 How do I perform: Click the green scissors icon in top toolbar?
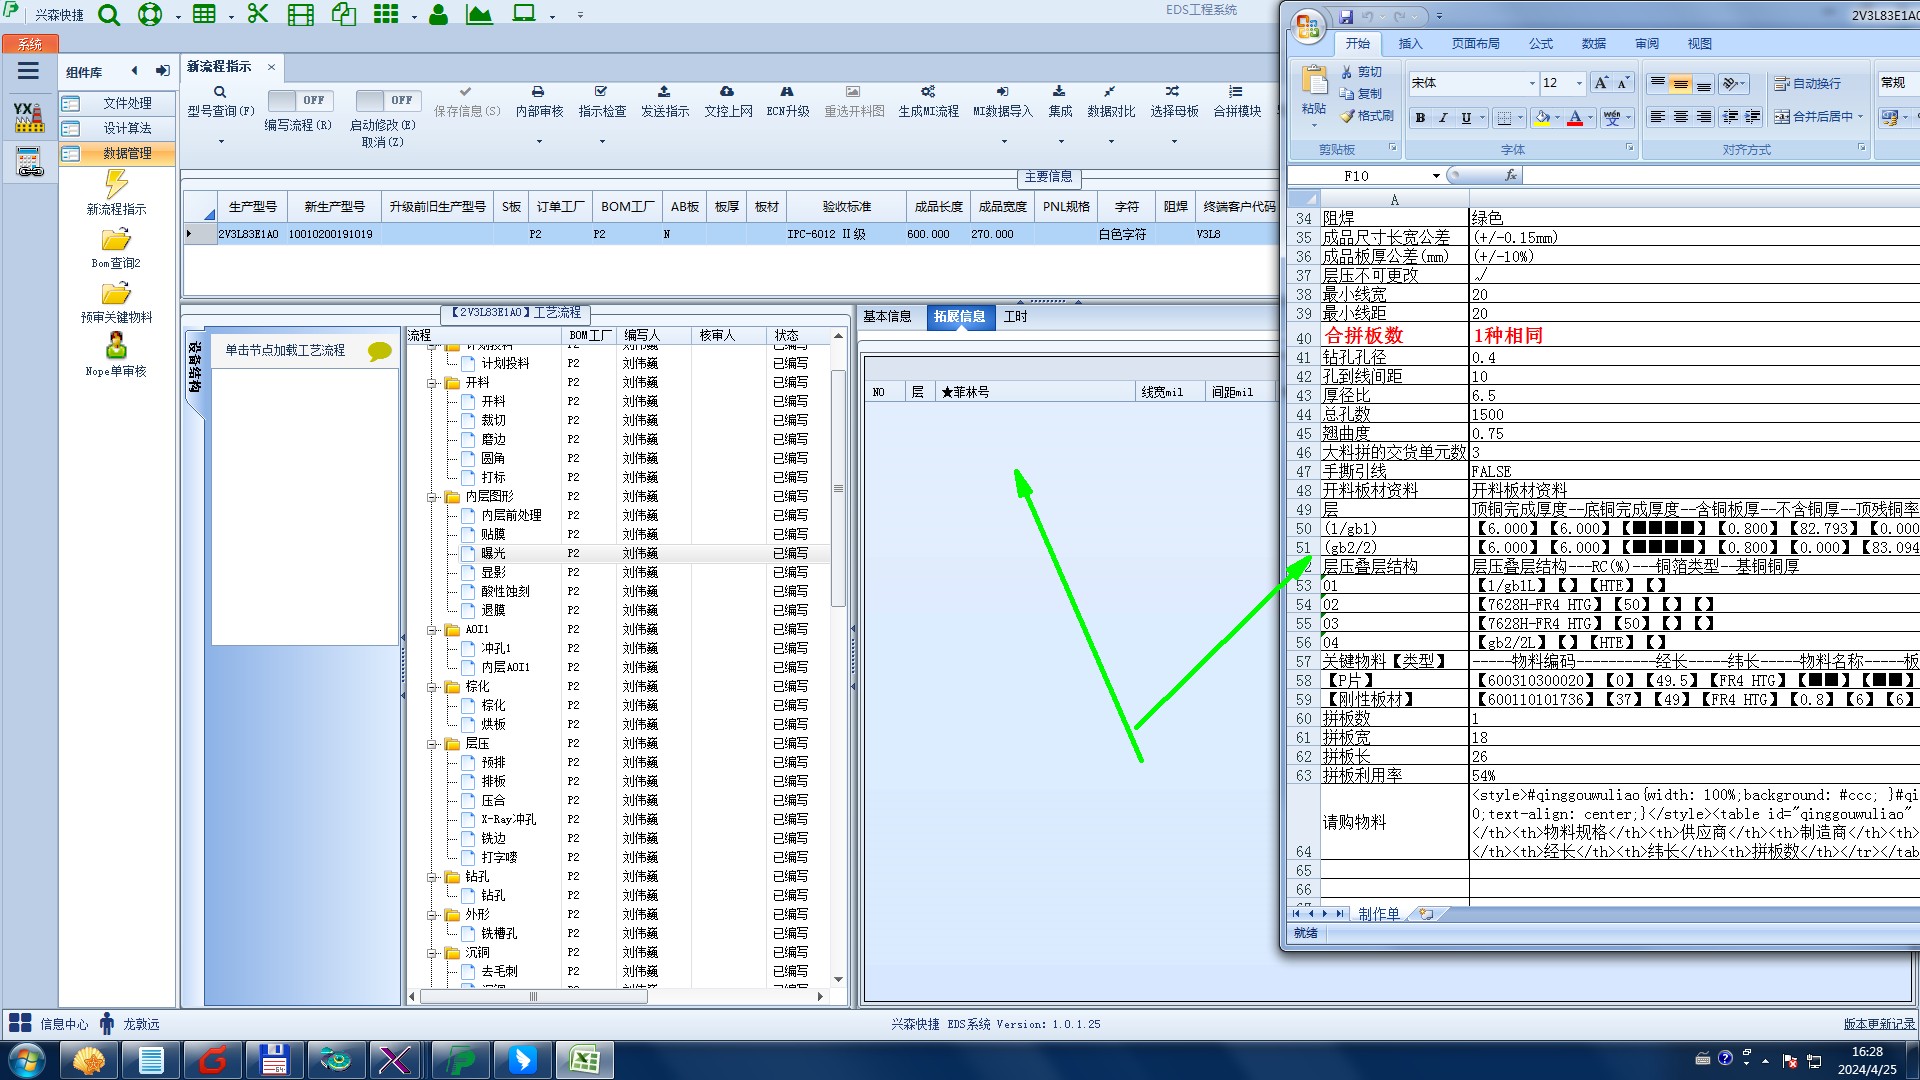258,14
